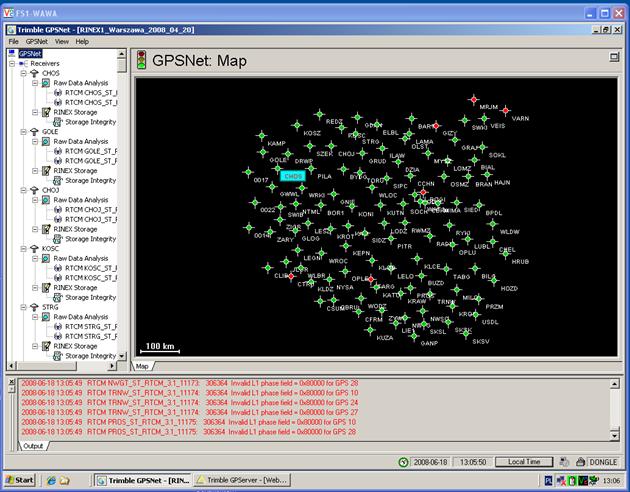The width and height of the screenshot is (630, 492).
Task: Collapse RINEX Storage under CHOS
Action: [x=35, y=112]
